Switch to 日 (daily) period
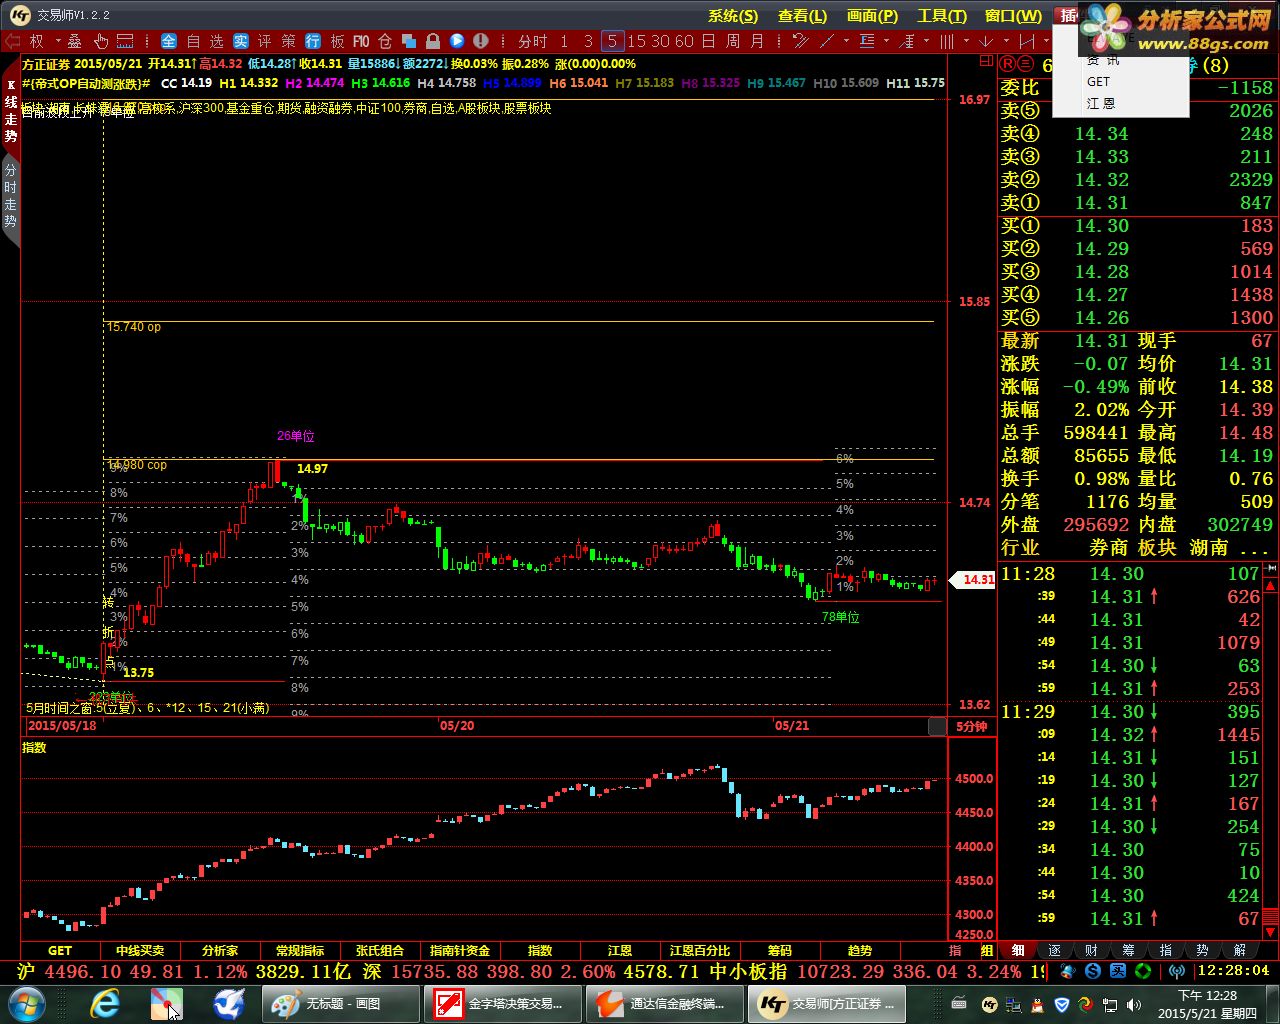Screen dimensions: 1280x1024 [709, 41]
